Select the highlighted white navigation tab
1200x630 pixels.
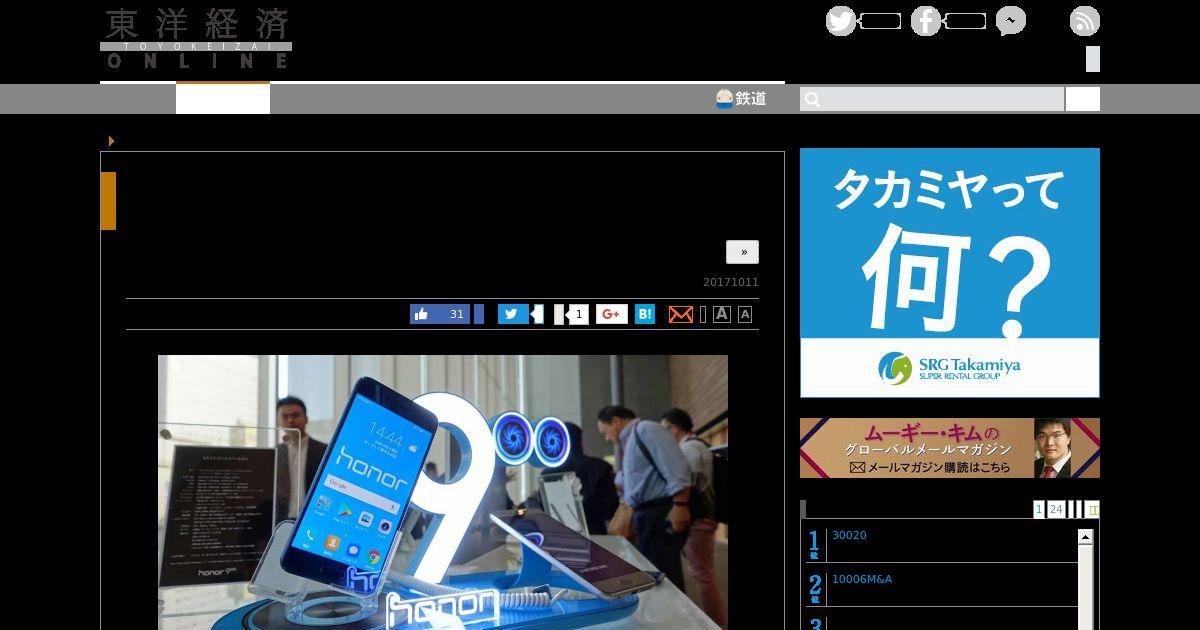tap(223, 98)
